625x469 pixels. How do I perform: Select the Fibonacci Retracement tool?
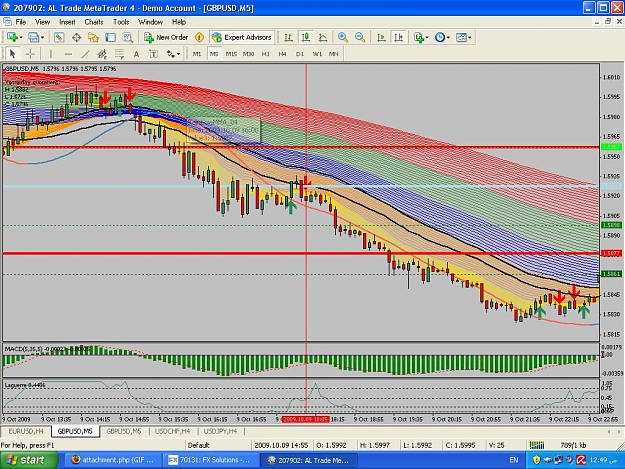coord(119,54)
